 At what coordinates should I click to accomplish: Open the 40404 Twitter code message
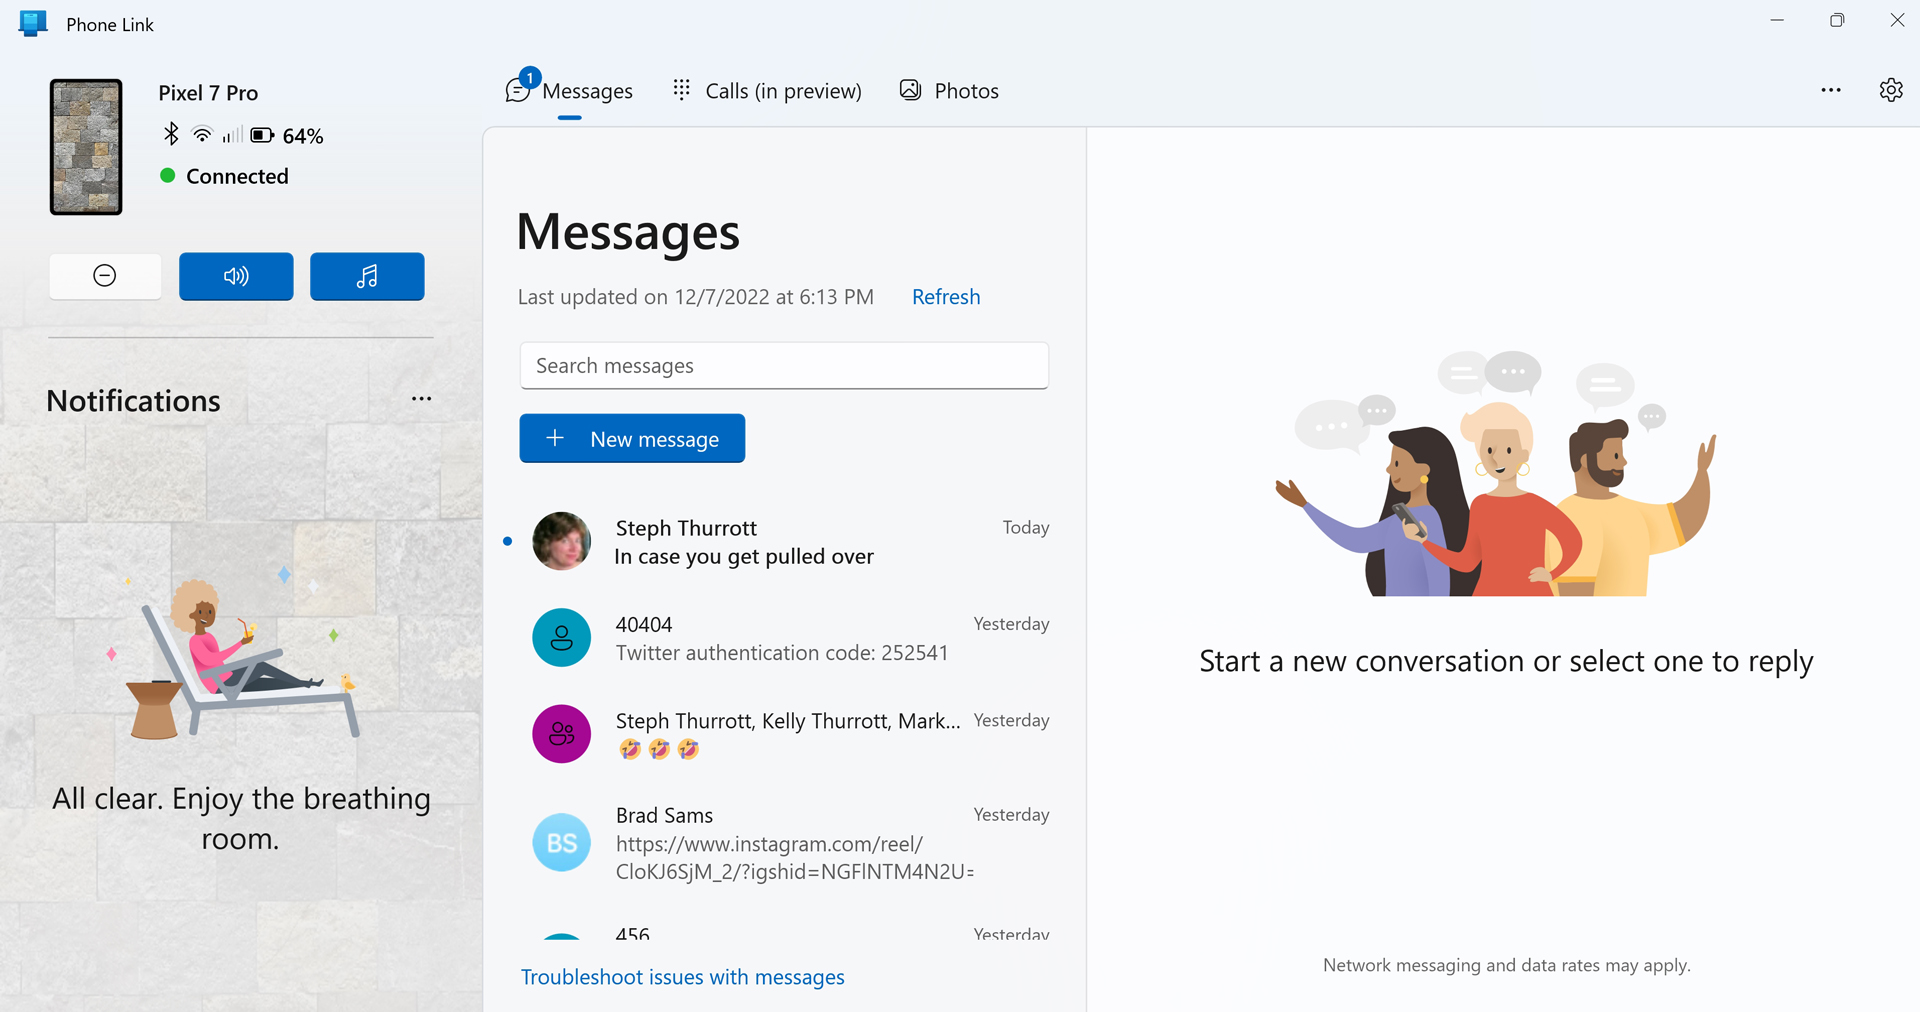(784, 638)
